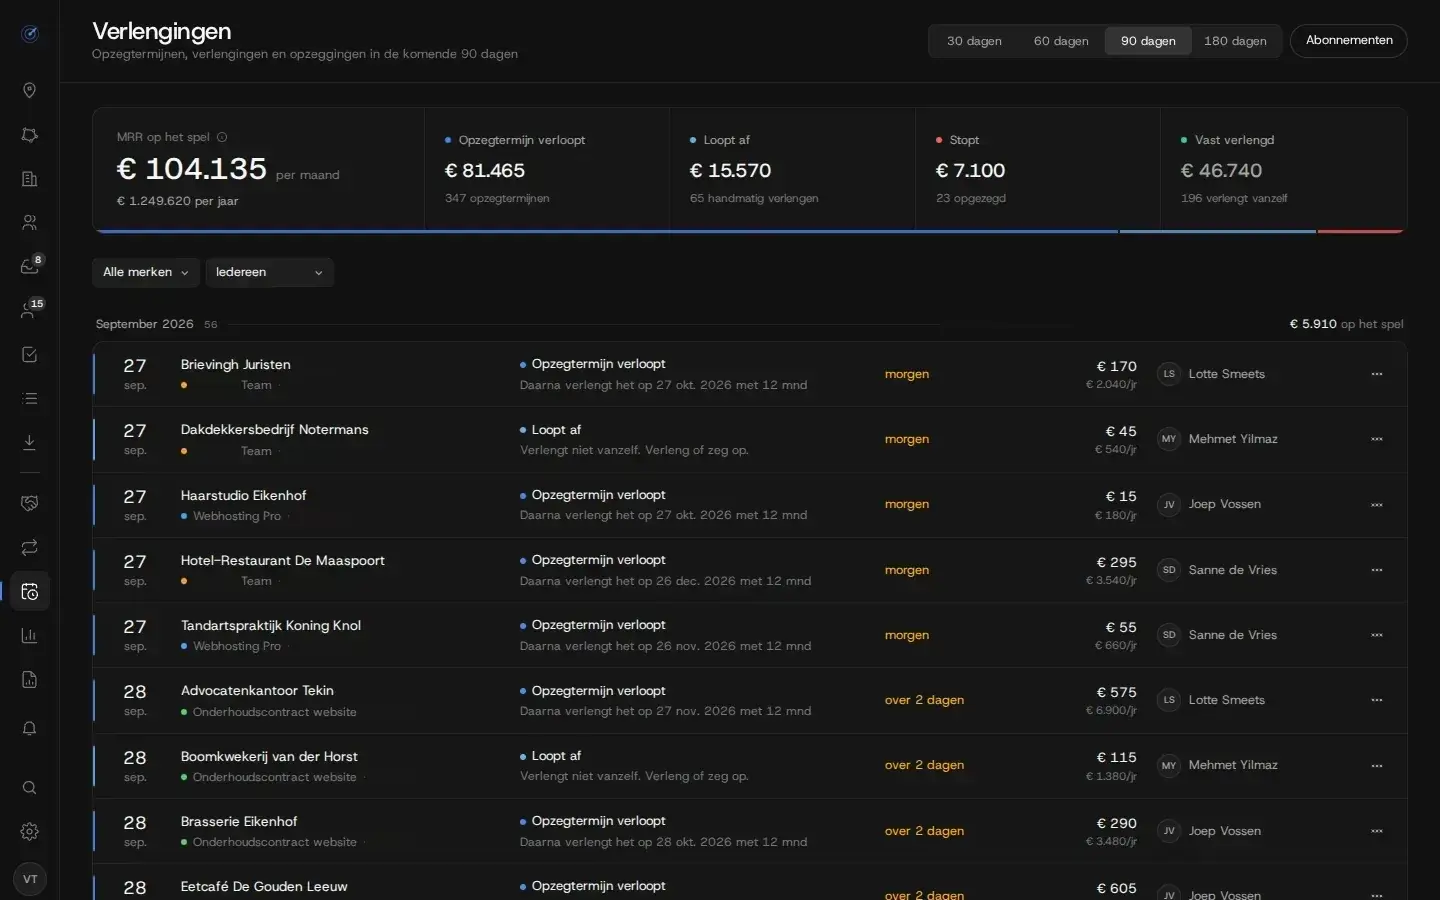The height and width of the screenshot is (900, 1440).
Task: Open the list icon in the sidebar
Action: tap(30, 399)
